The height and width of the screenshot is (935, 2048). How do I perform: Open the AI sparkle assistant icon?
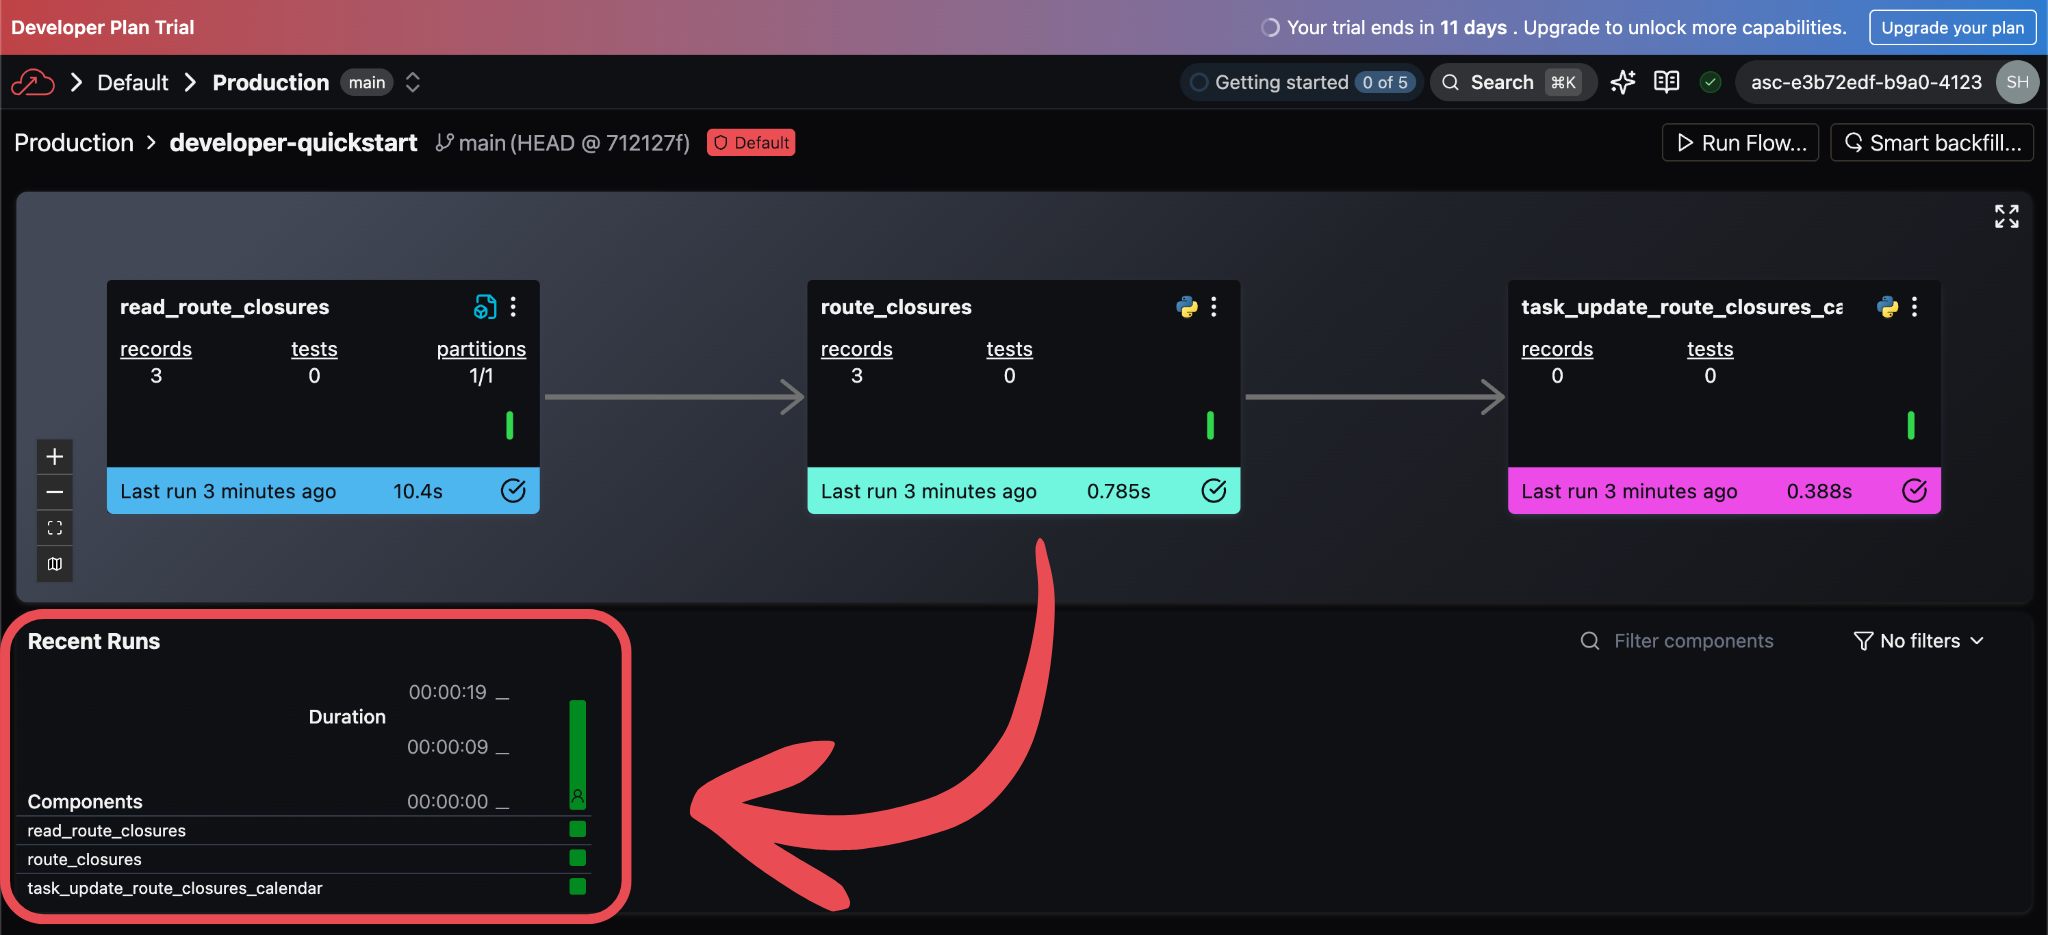click(x=1622, y=82)
